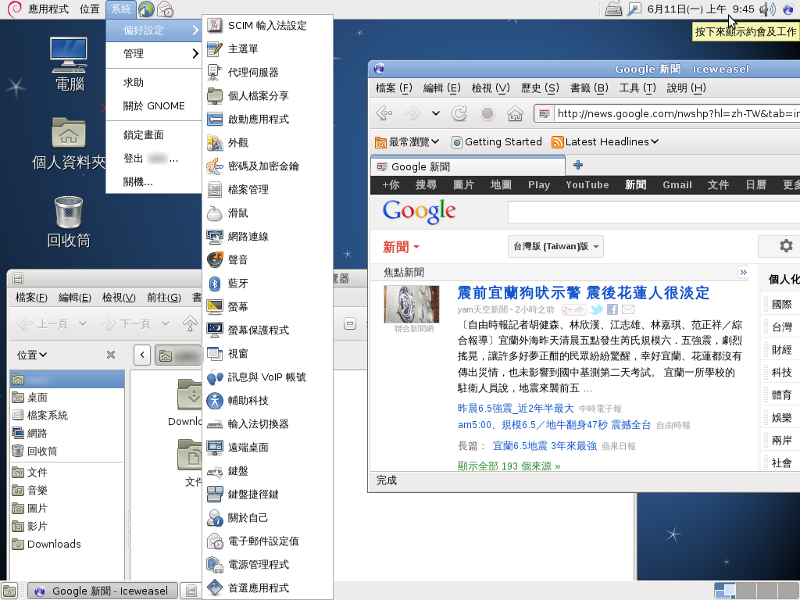This screenshot has height=600, width=800.
Task: Click the clock 6月11日 上午 9:45
Action: (700, 9)
